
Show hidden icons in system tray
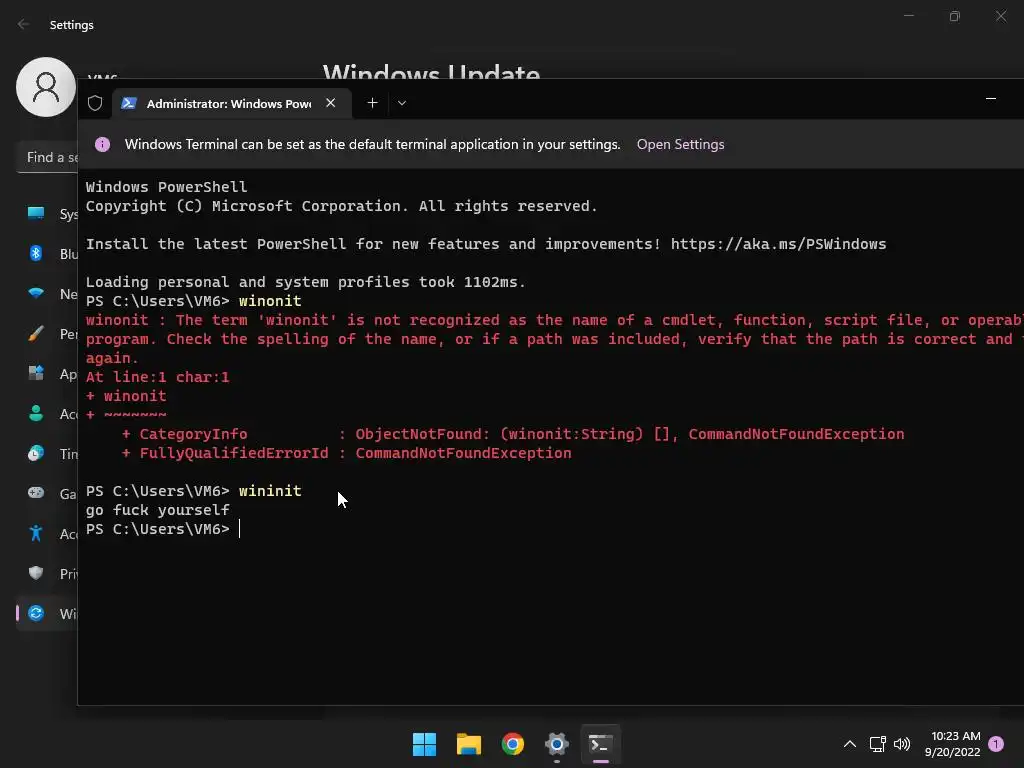pos(850,744)
